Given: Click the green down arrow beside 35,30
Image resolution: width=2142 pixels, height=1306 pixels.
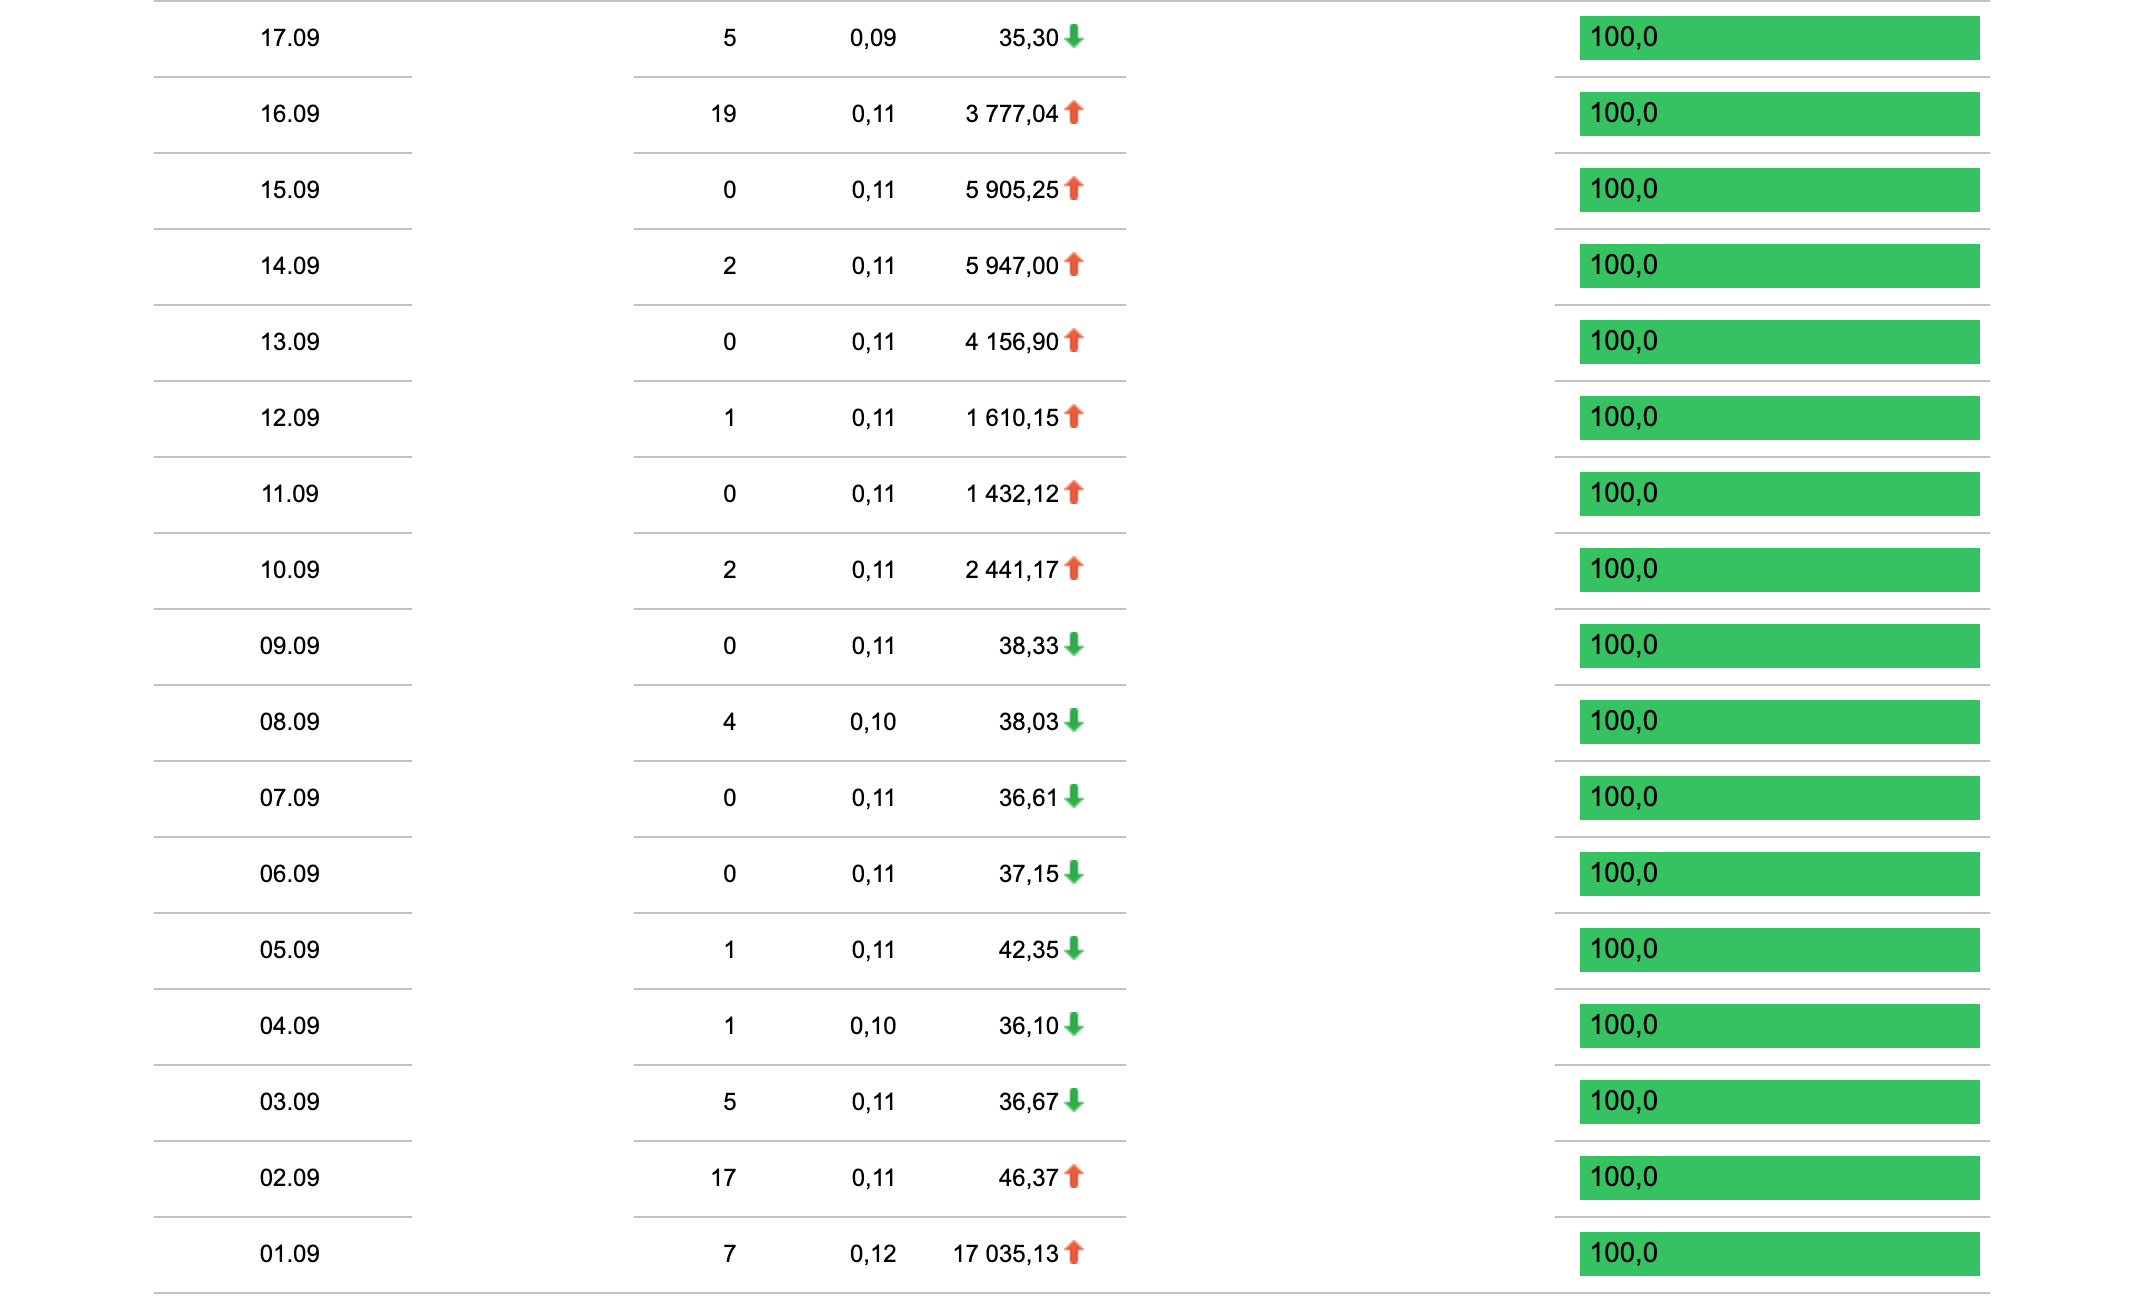Looking at the screenshot, I should 1074,37.
